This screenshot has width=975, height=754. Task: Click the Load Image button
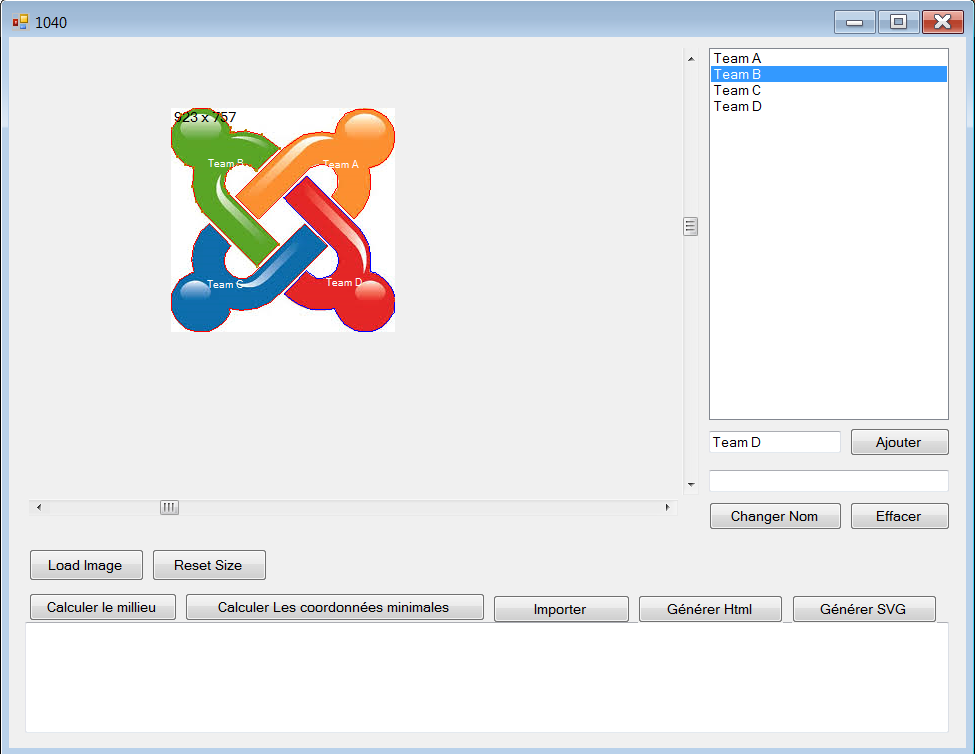tap(86, 565)
